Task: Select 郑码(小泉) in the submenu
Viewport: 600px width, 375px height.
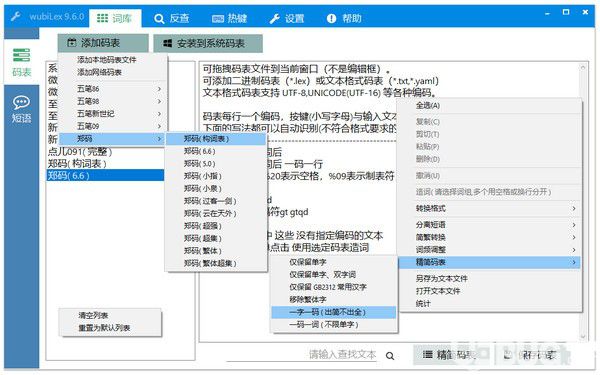Action: click(216, 189)
